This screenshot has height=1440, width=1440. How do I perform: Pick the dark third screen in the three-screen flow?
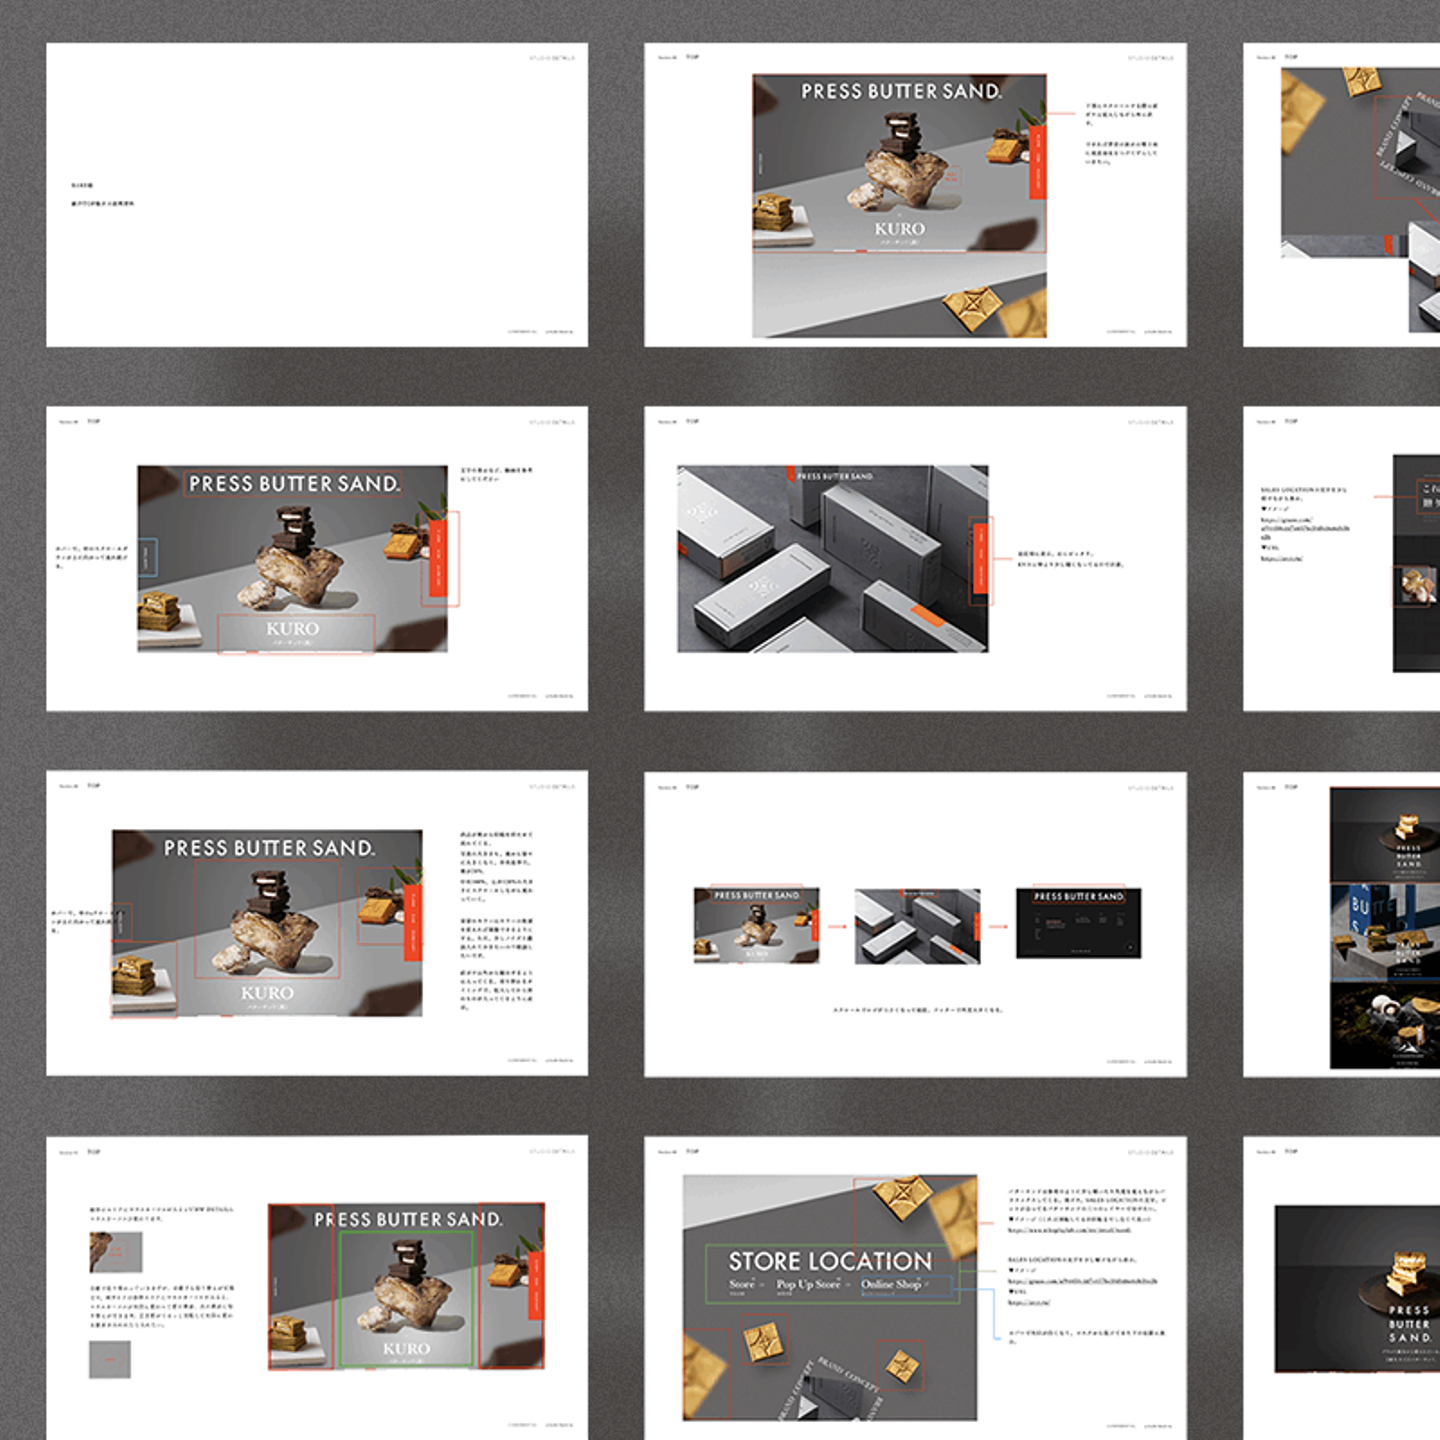click(1078, 923)
